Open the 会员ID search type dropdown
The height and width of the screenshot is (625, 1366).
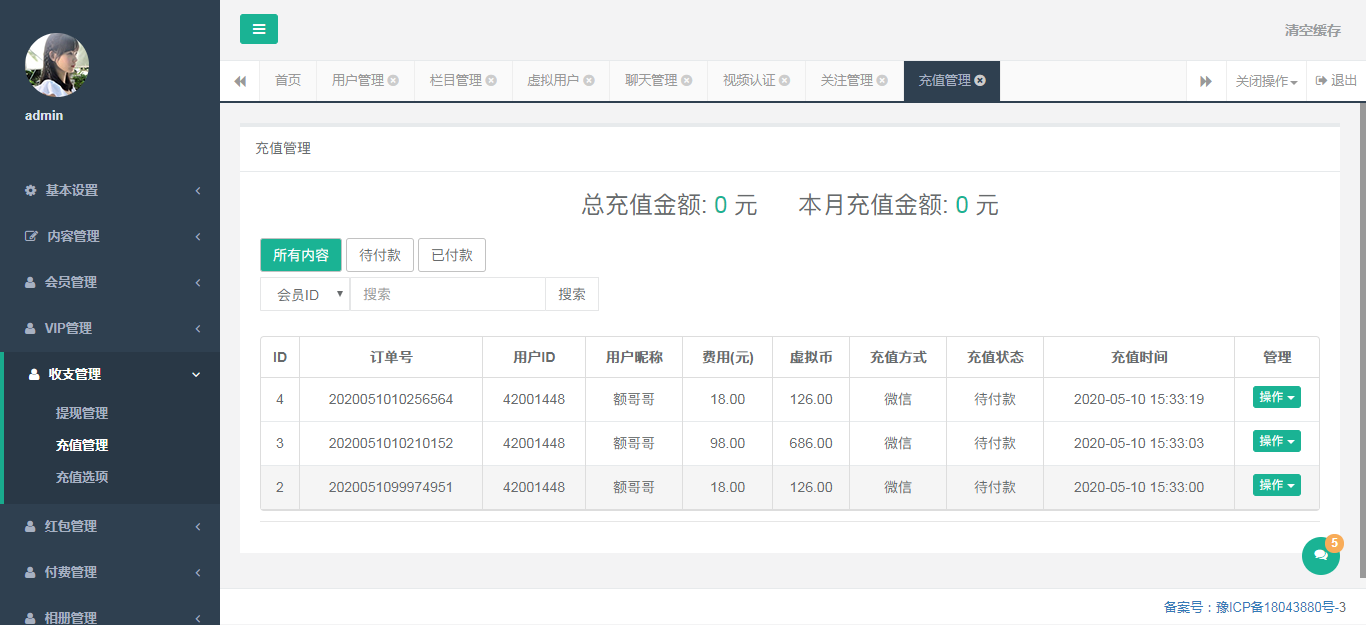pyautogui.click(x=305, y=295)
